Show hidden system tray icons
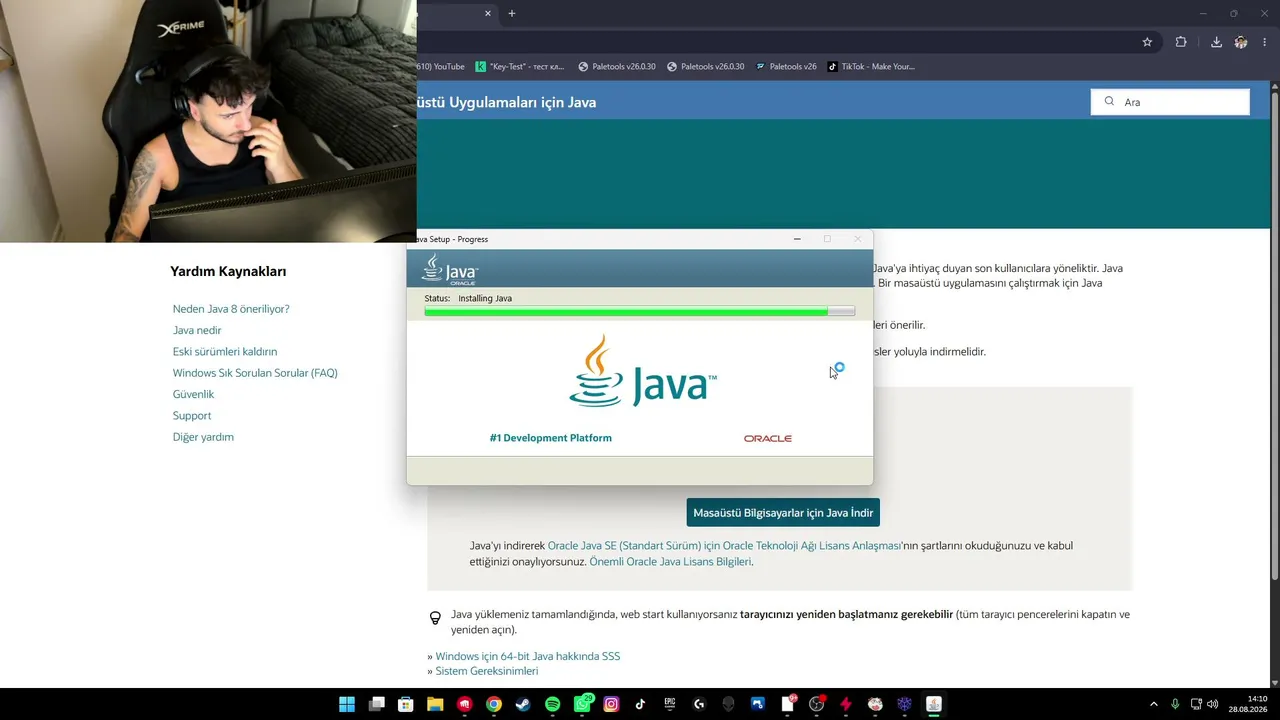Image resolution: width=1280 pixels, height=720 pixels. [x=1153, y=704]
